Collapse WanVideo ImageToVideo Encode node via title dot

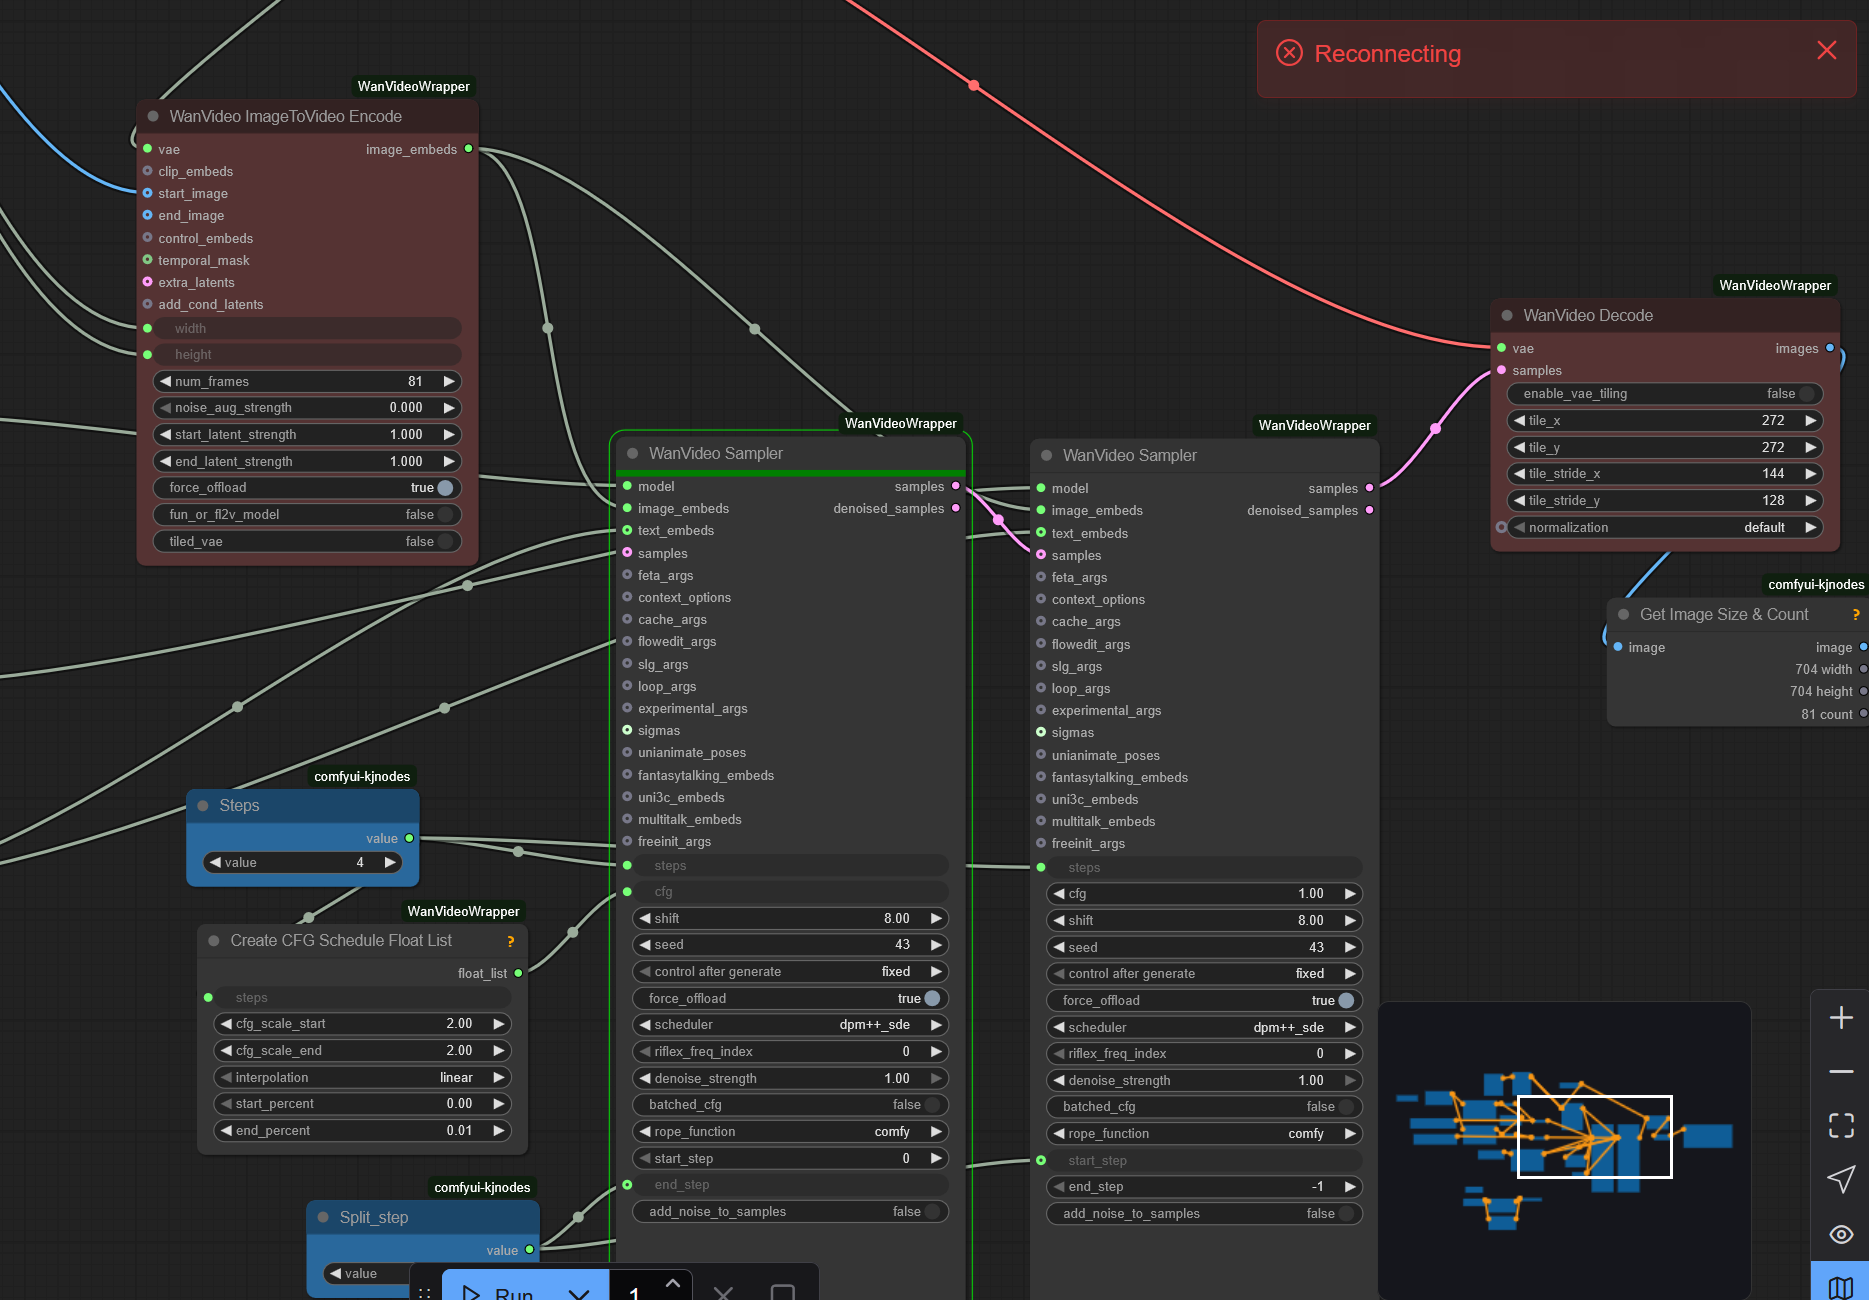[x=153, y=116]
